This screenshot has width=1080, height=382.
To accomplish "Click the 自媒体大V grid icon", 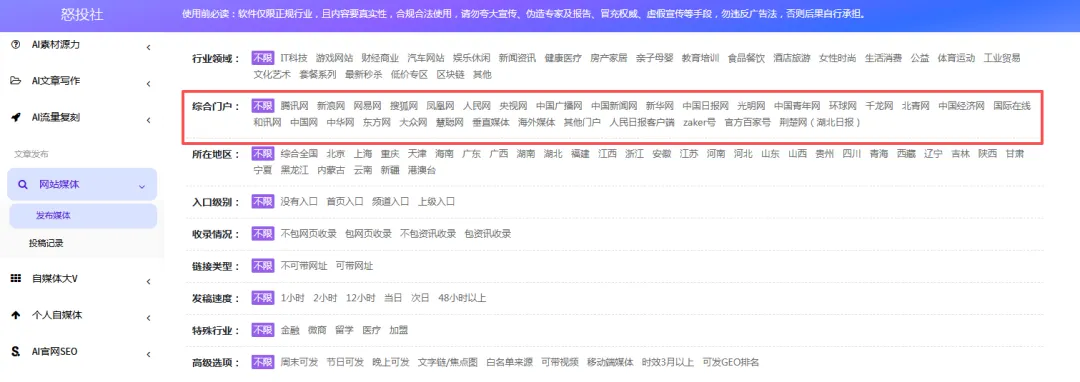I will pyautogui.click(x=16, y=279).
